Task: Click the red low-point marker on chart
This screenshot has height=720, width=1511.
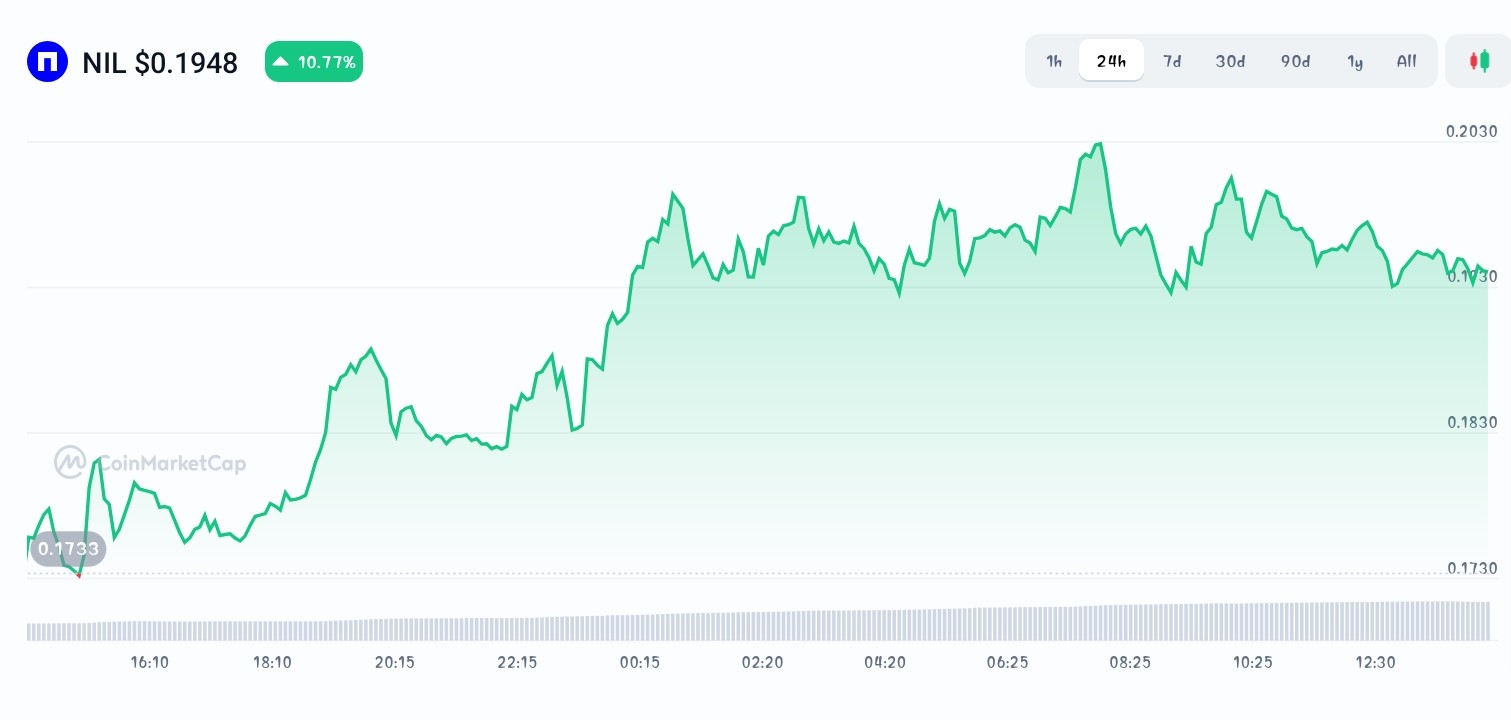Action: coord(78,575)
